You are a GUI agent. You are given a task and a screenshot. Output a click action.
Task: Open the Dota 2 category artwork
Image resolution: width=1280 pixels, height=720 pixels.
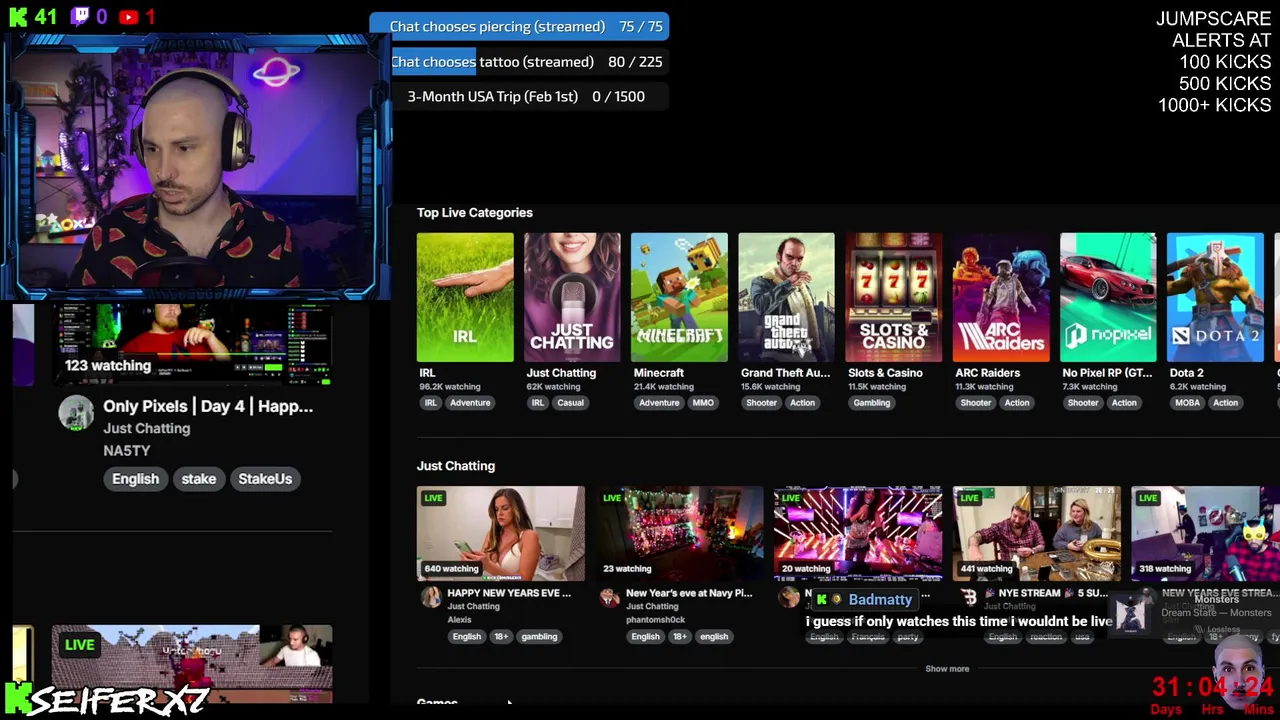point(1215,297)
